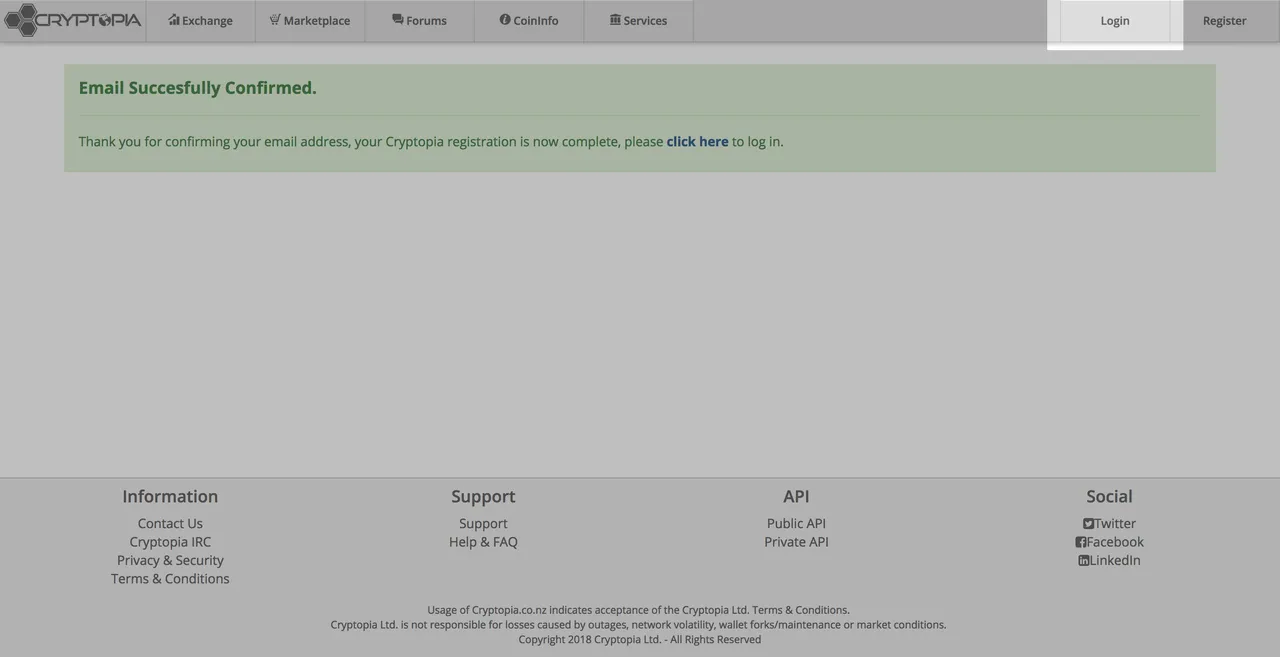Screen dimensions: 1280x657
Task: Open the Private API documentation
Action: (796, 542)
